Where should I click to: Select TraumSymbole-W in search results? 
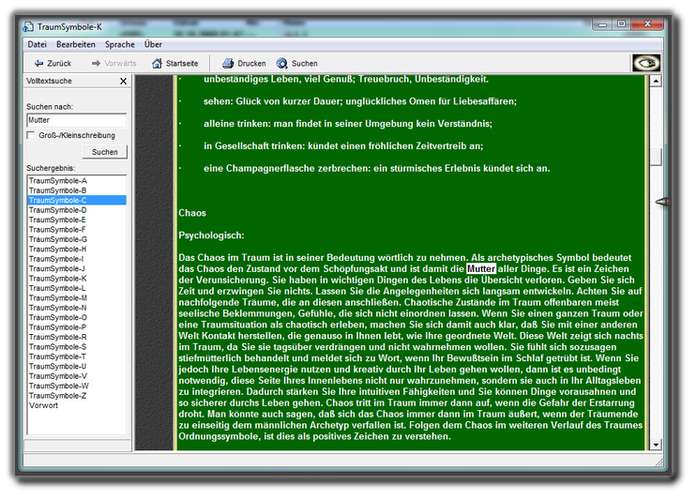(x=59, y=386)
